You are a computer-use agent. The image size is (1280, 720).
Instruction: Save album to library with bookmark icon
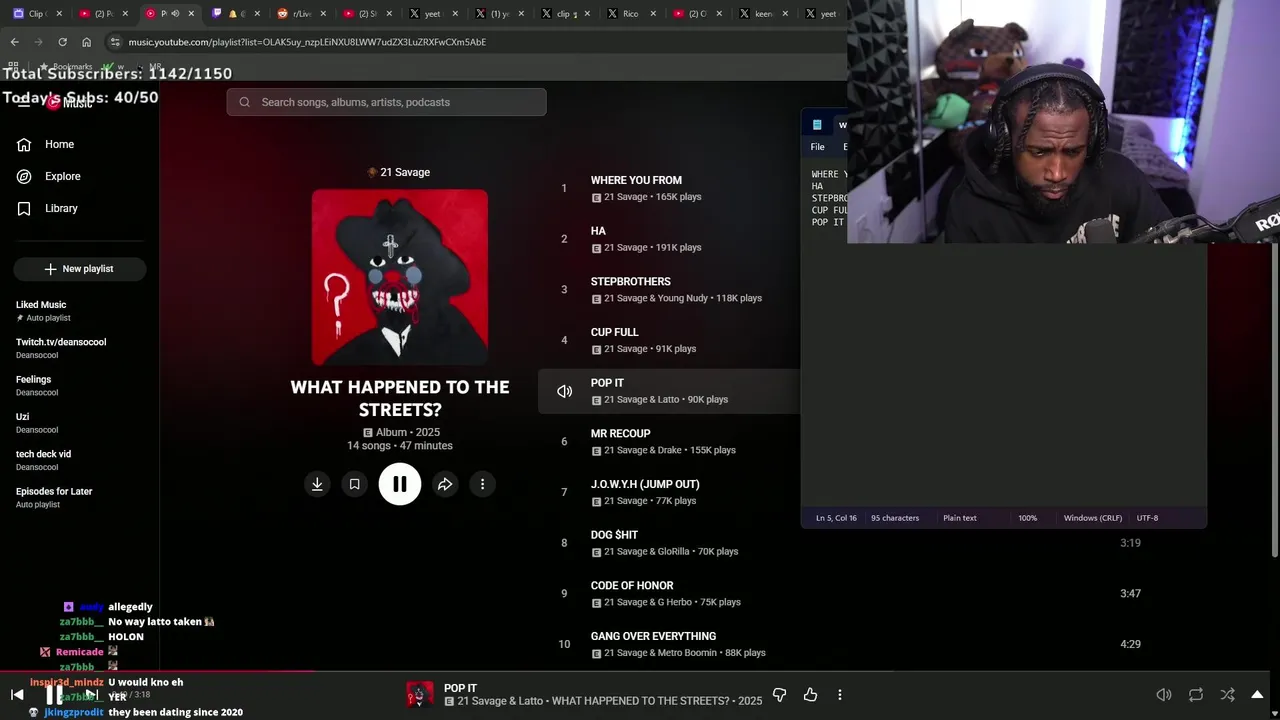(x=354, y=484)
